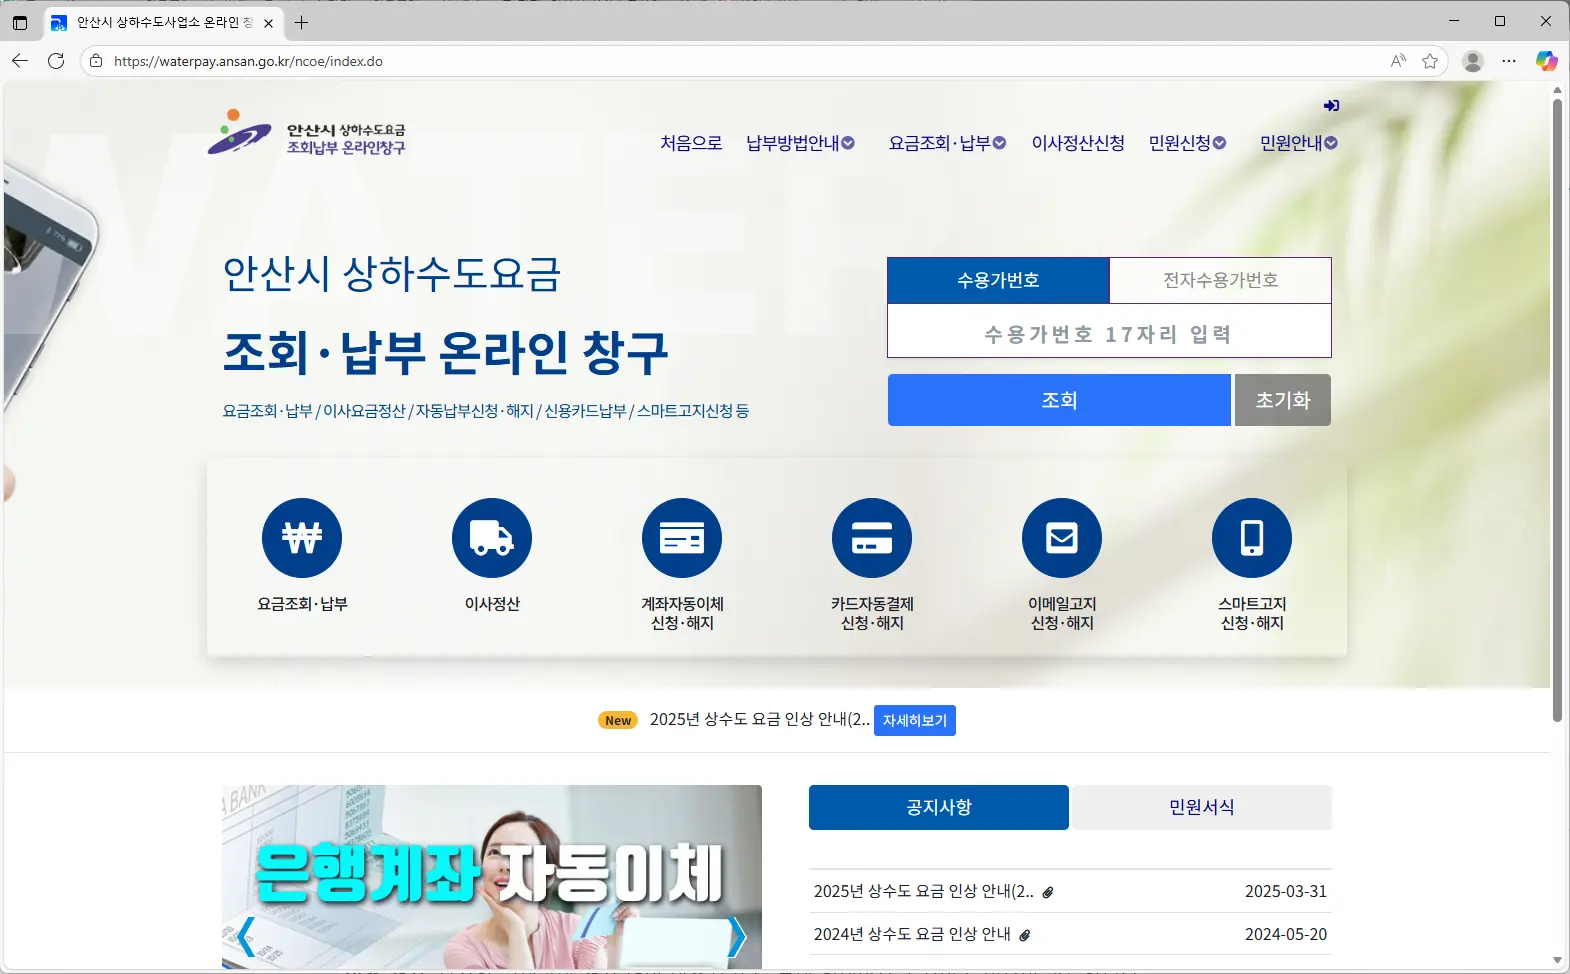Show previous banner with left arrow
The width and height of the screenshot is (1570, 974).
click(246, 937)
